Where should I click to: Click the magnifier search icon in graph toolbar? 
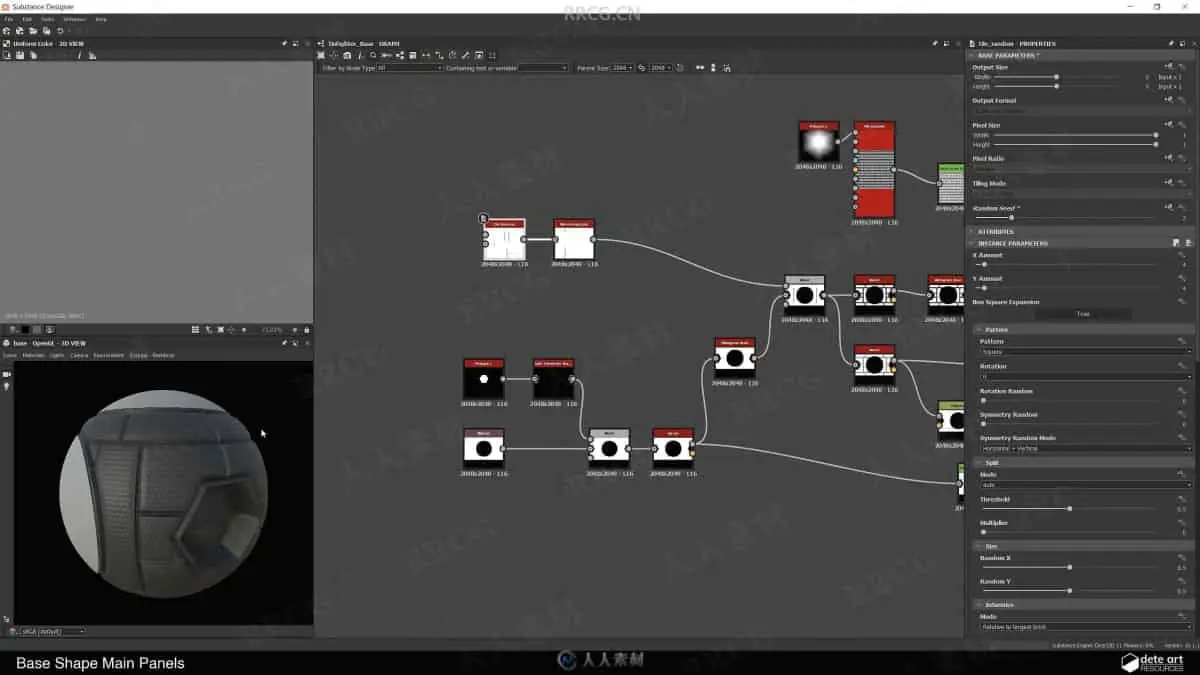(x=373, y=55)
